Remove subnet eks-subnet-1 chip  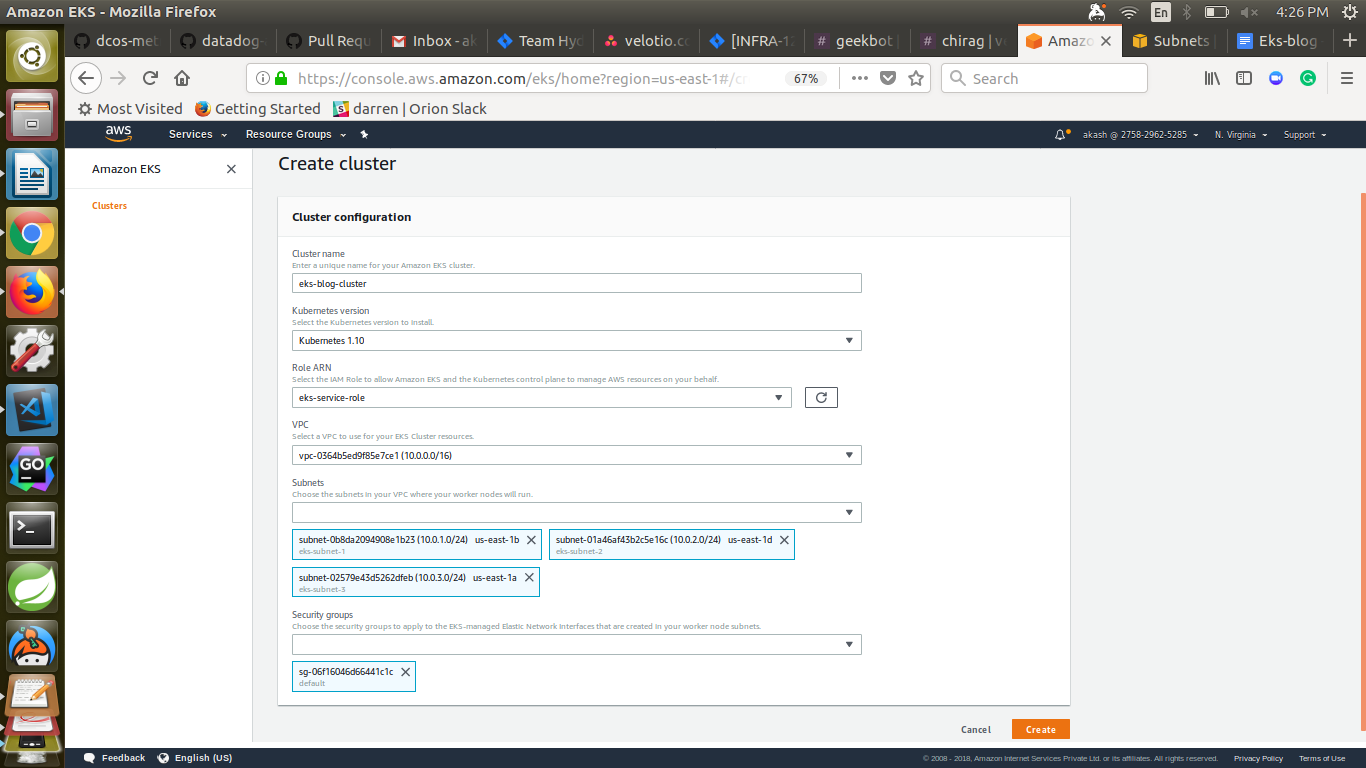point(531,540)
